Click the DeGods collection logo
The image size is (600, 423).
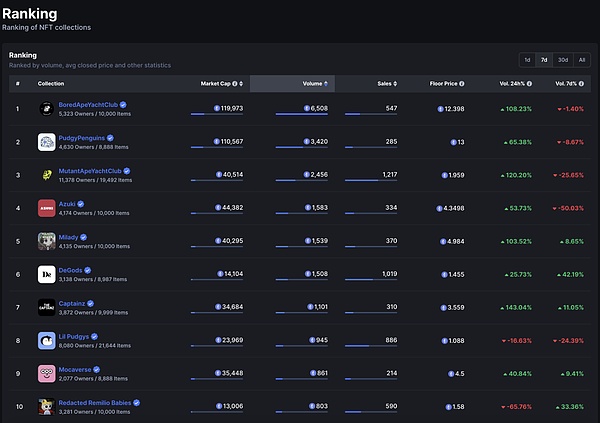coord(46,274)
